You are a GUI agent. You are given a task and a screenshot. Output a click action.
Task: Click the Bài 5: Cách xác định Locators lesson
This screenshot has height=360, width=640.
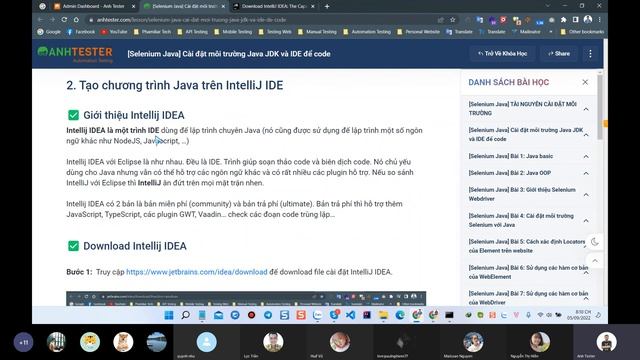527,246
